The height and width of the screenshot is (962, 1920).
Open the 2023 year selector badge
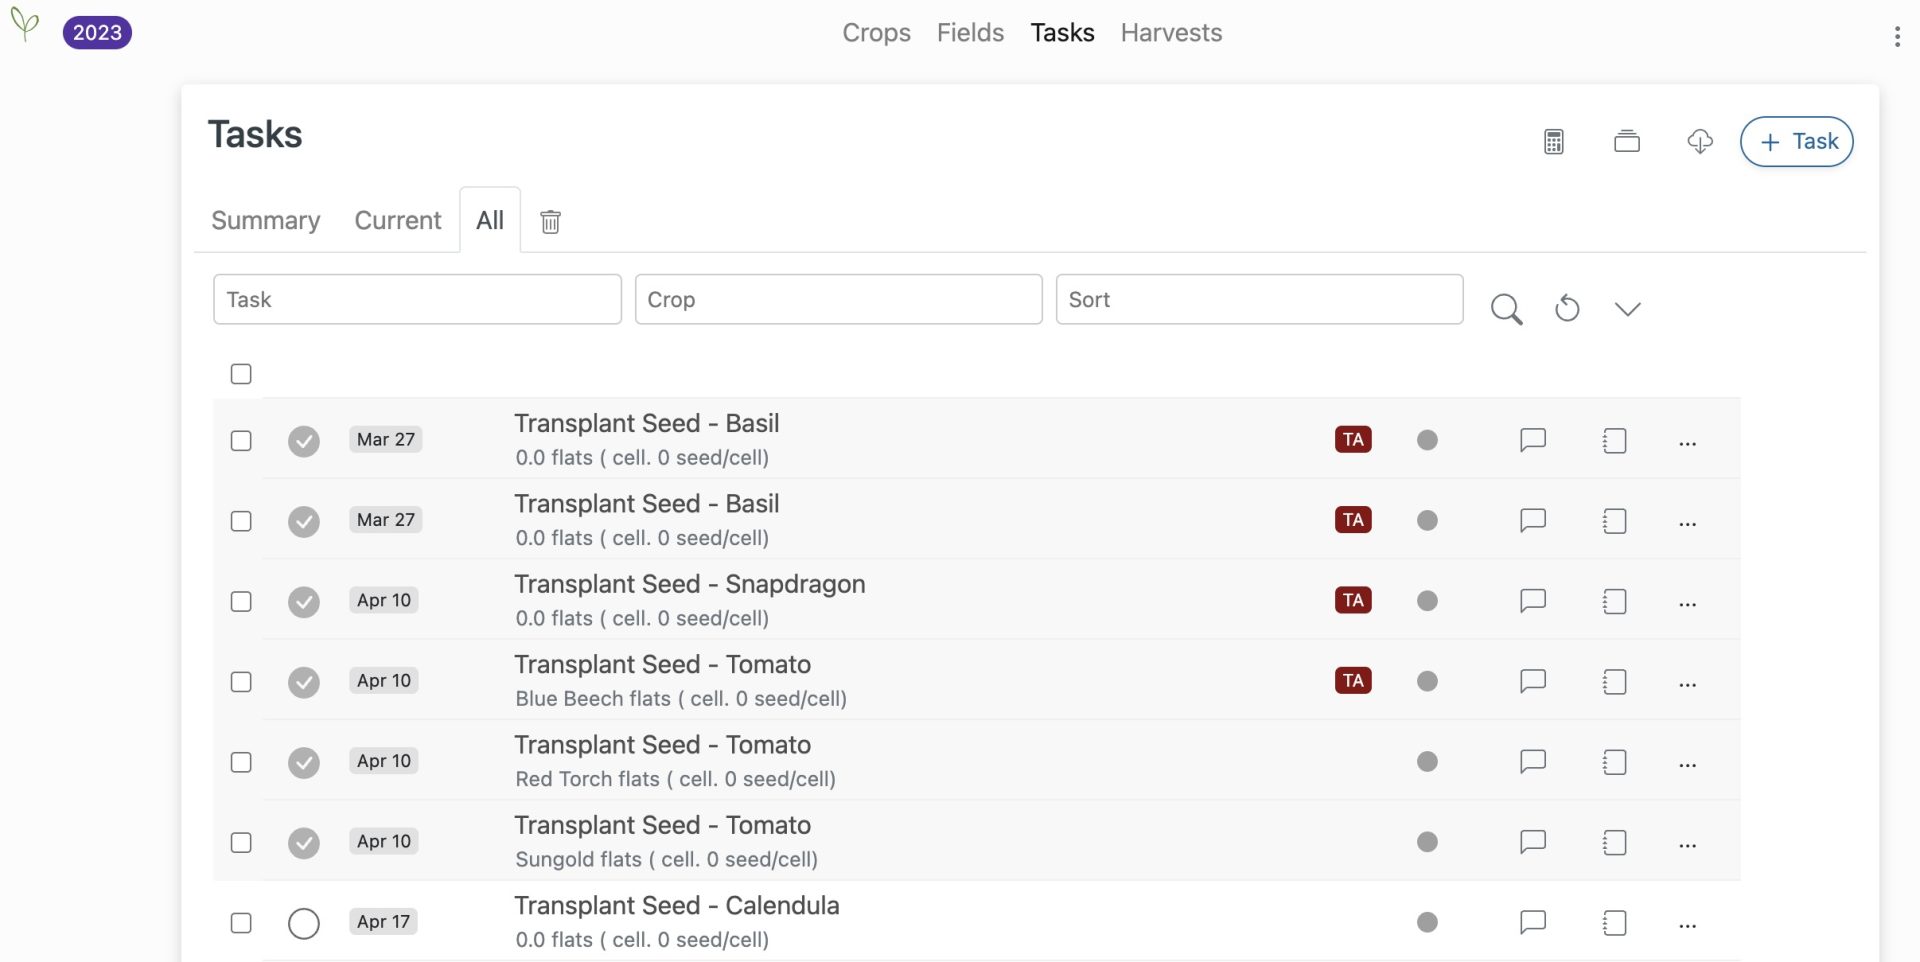(x=97, y=33)
